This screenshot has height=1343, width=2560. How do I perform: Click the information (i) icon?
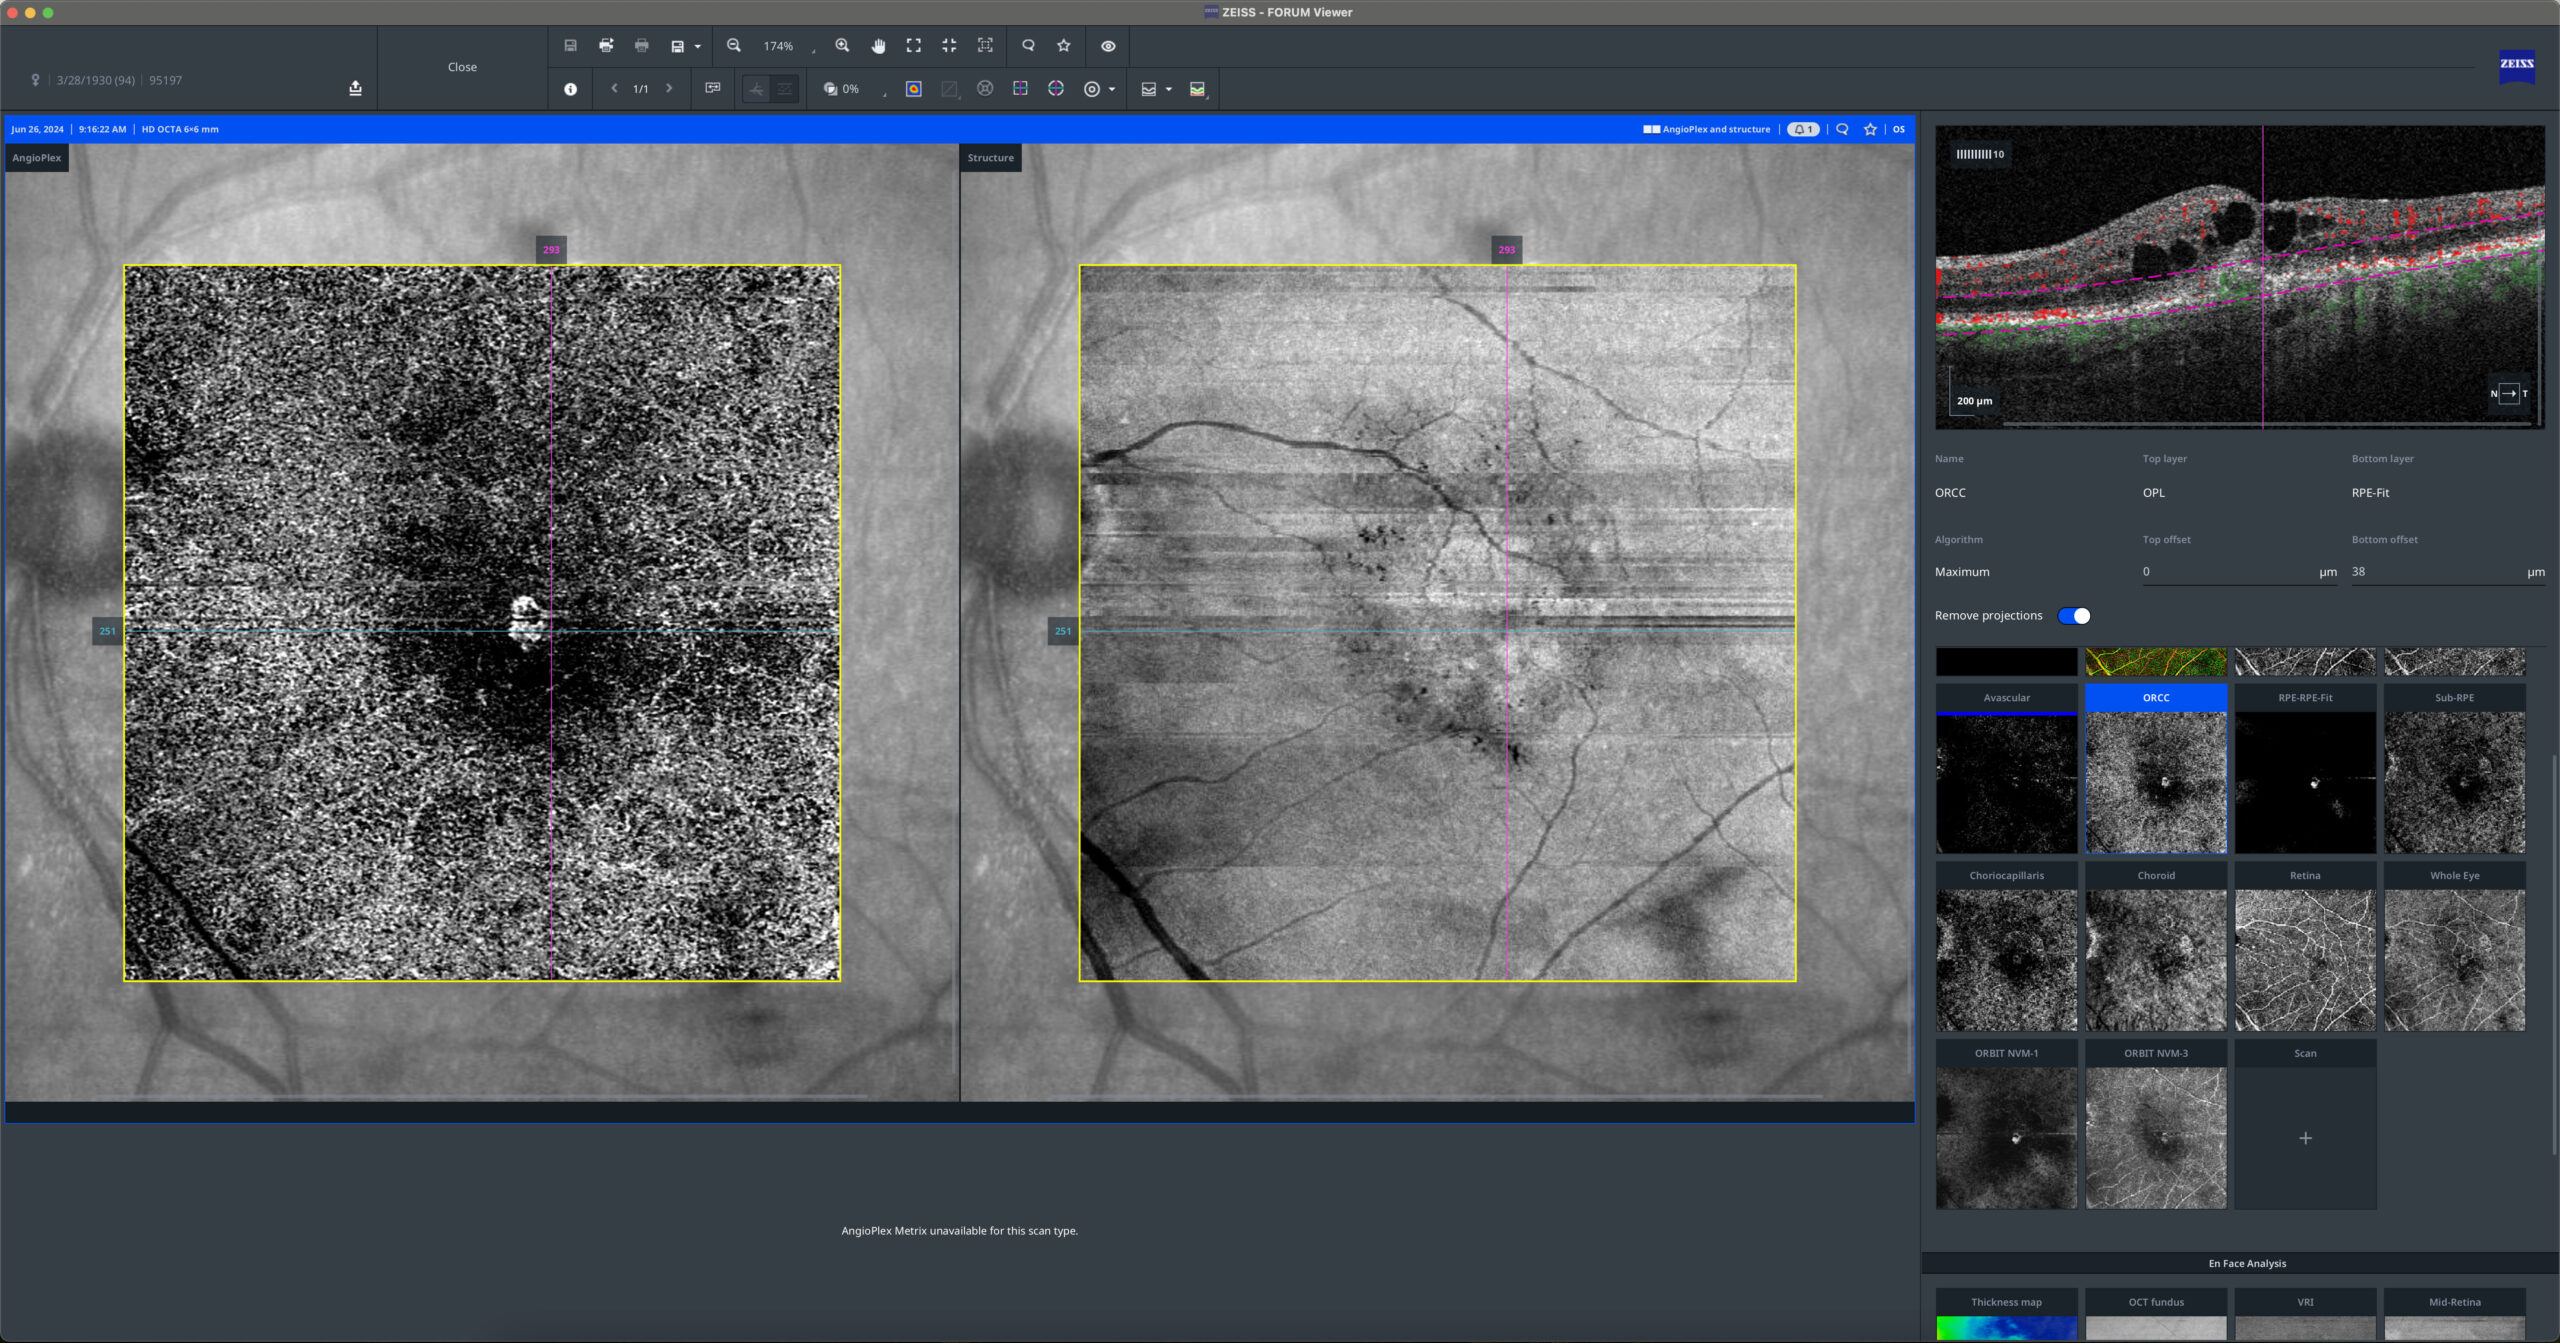(x=570, y=89)
